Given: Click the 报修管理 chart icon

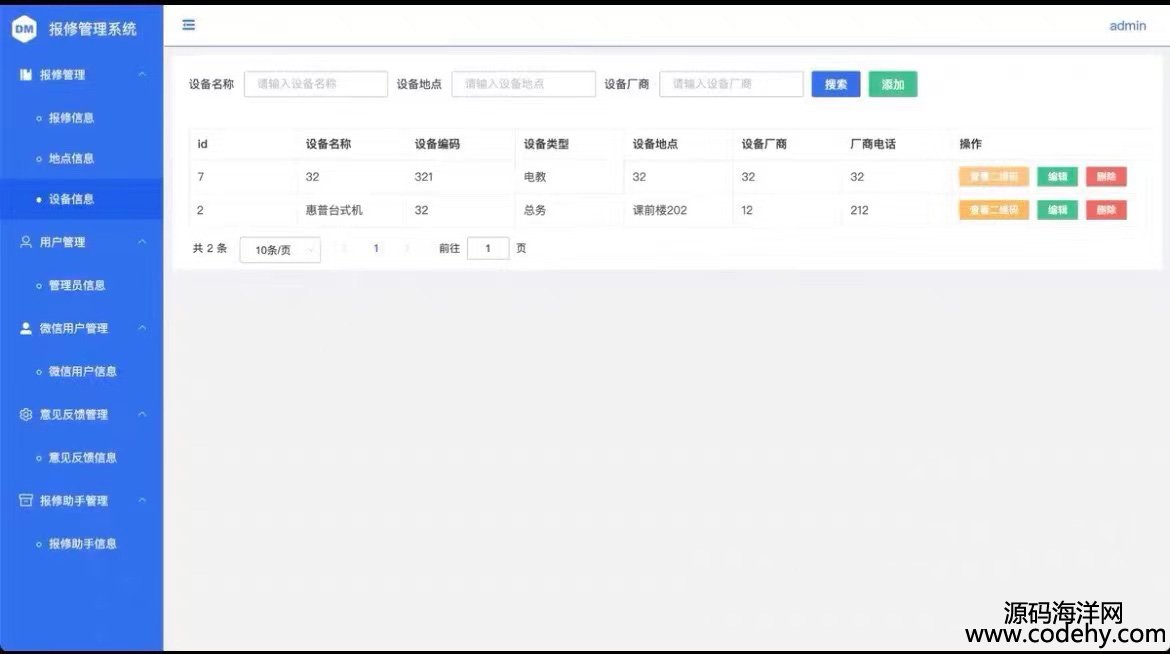Looking at the screenshot, I should tap(26, 75).
